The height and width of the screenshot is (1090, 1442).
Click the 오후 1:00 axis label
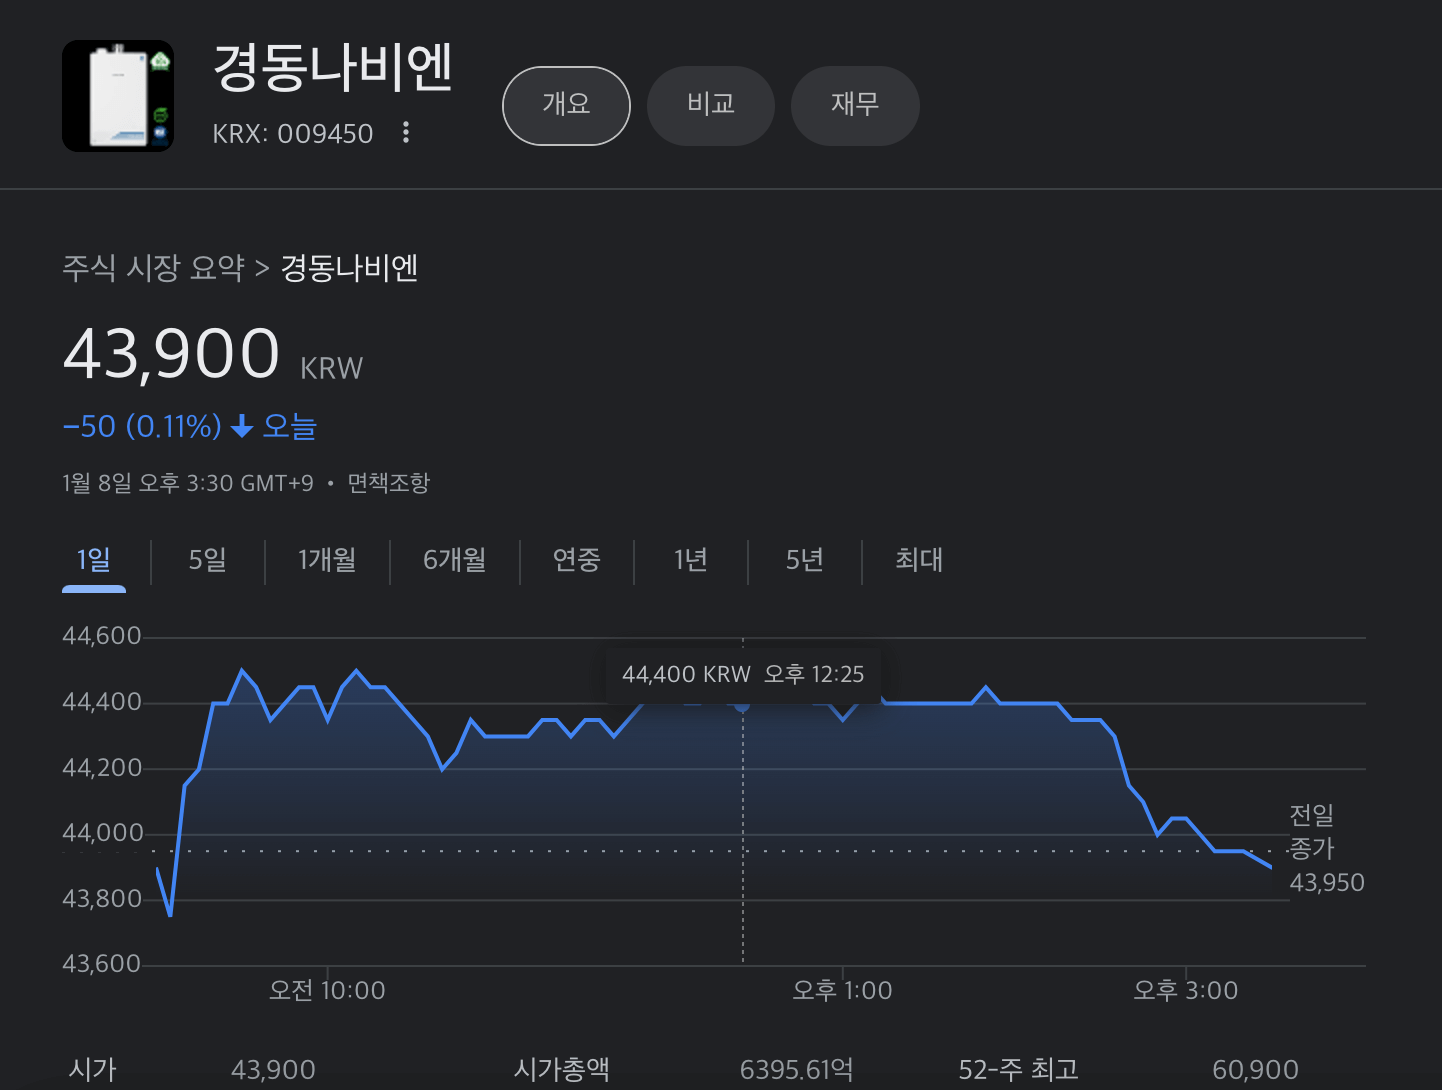tap(842, 991)
